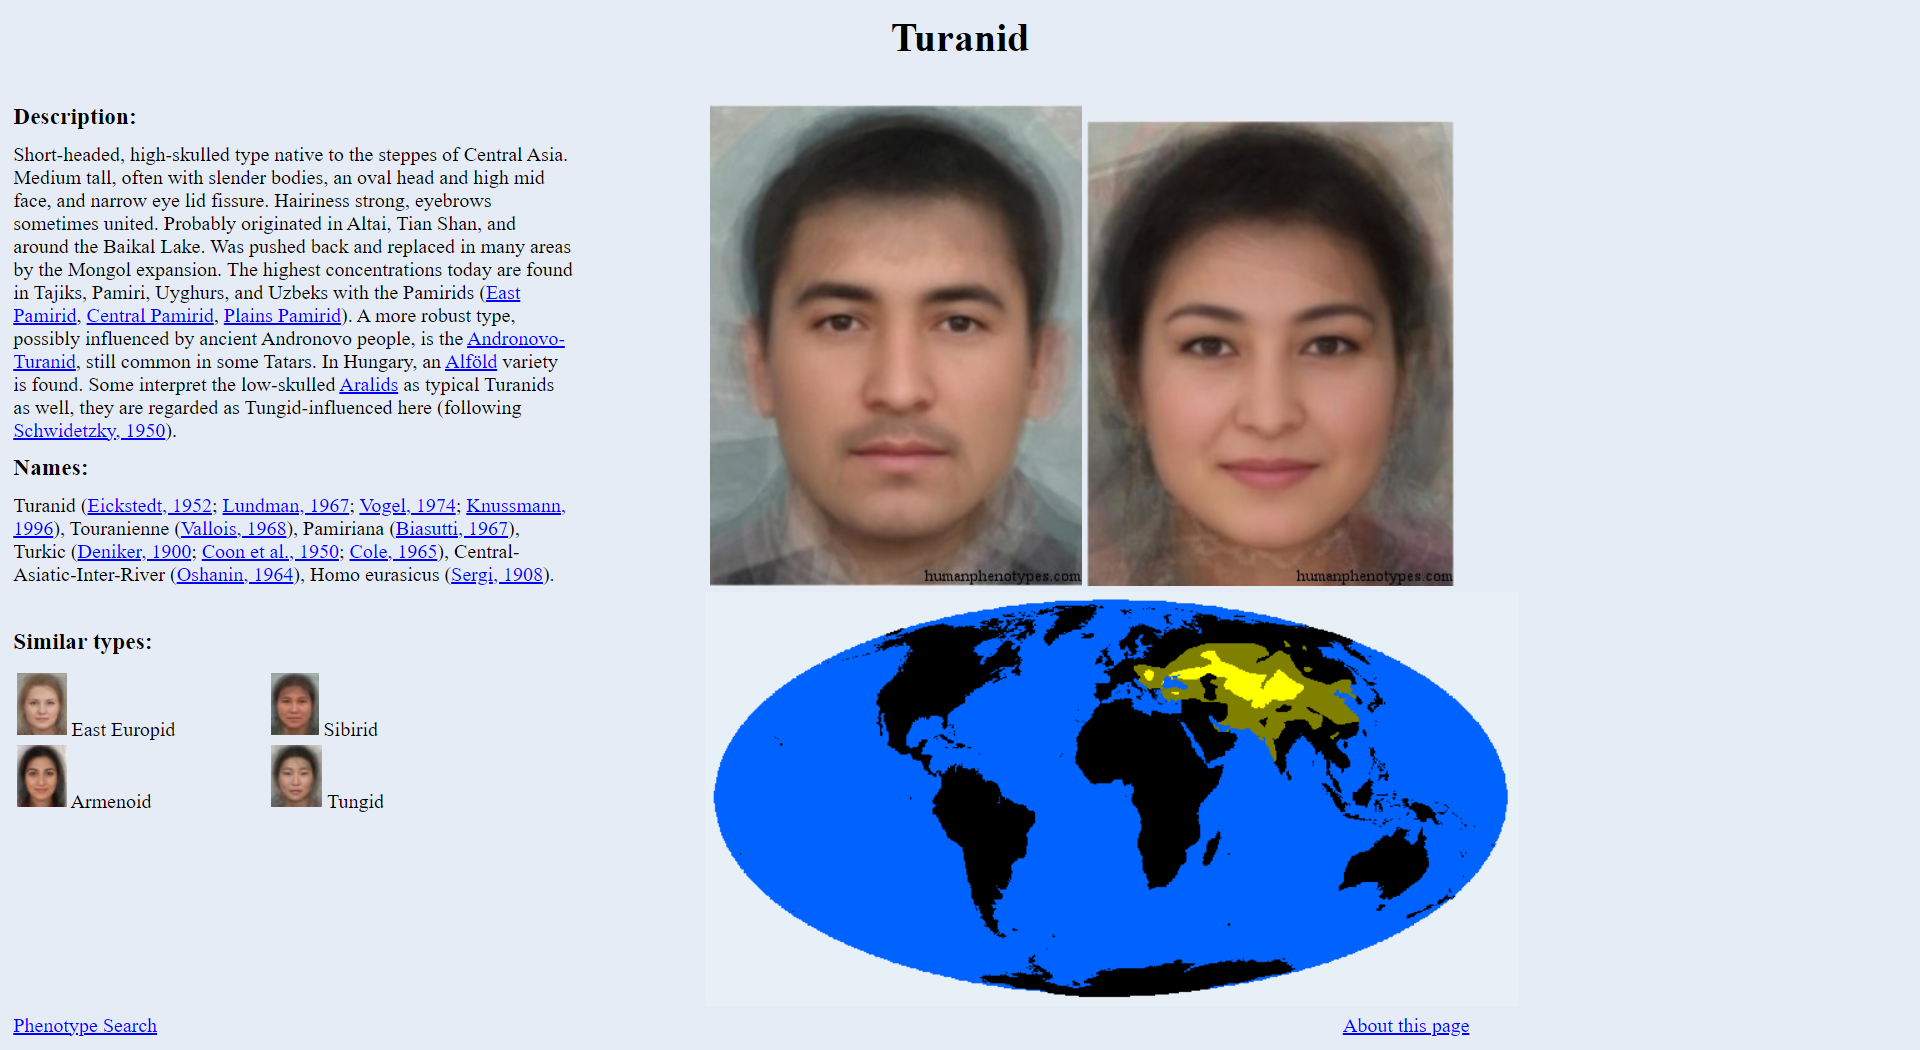Select the Sibirid label

coord(351,730)
